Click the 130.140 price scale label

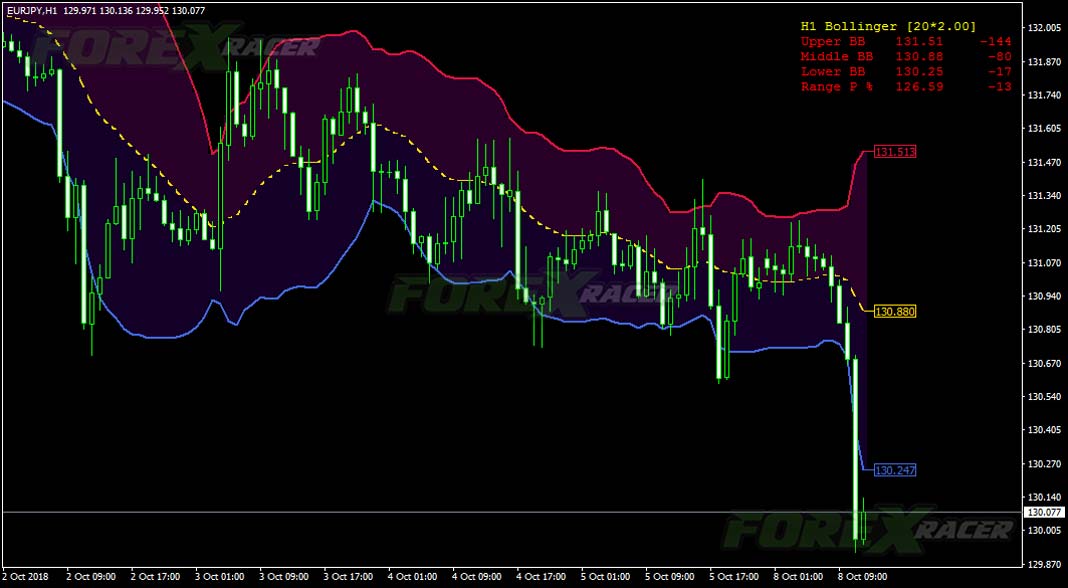point(1043,497)
